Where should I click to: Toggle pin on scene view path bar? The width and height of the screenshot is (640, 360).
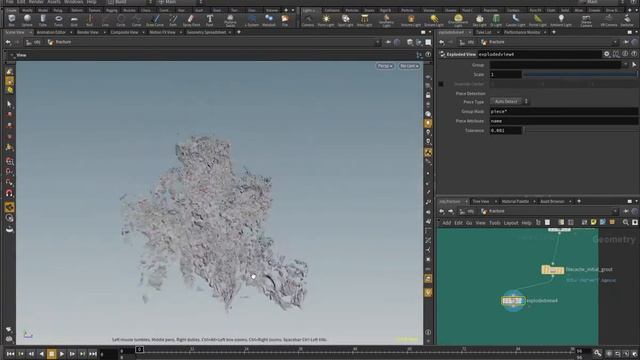point(388,42)
